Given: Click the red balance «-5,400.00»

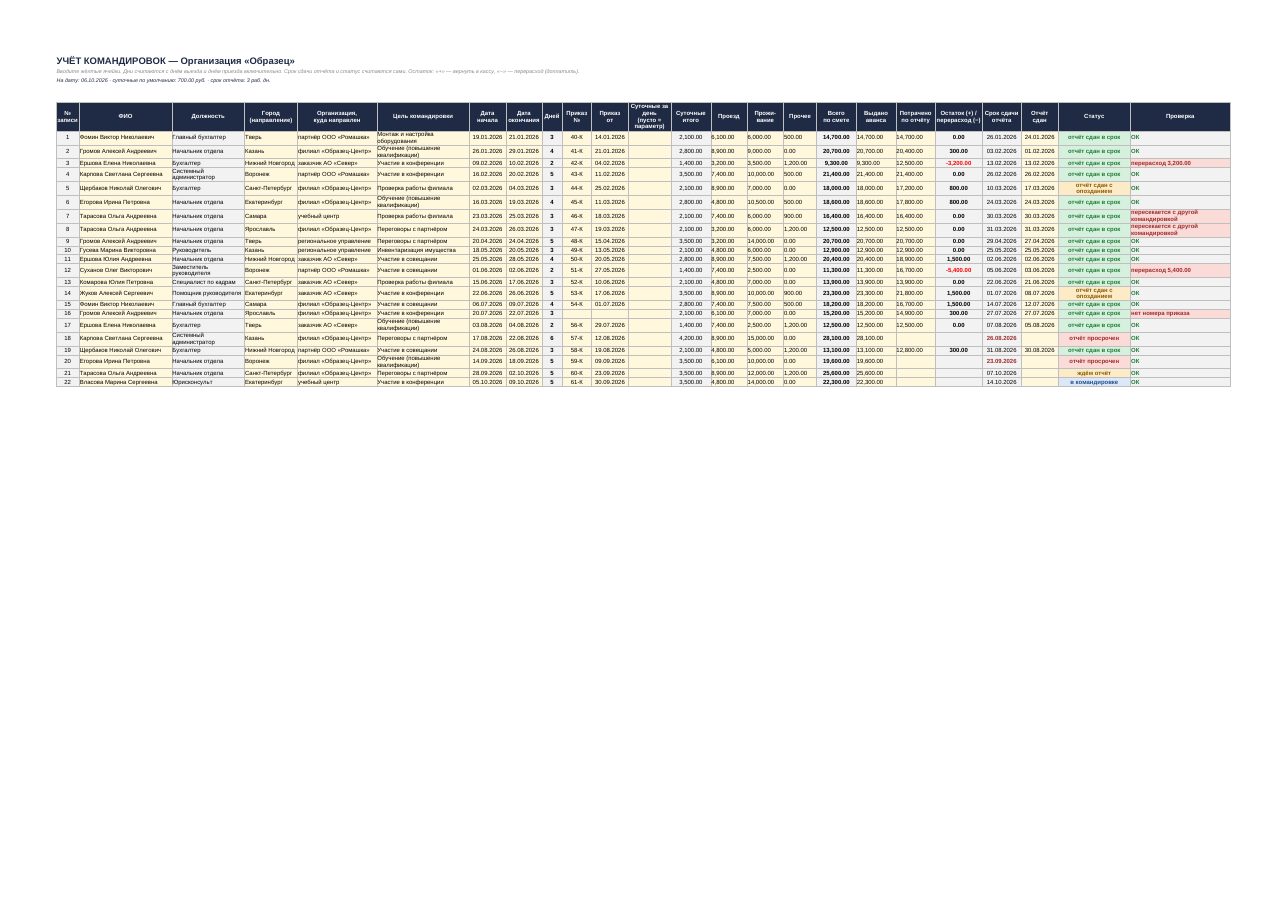Looking at the screenshot, I should click(x=958, y=270).
